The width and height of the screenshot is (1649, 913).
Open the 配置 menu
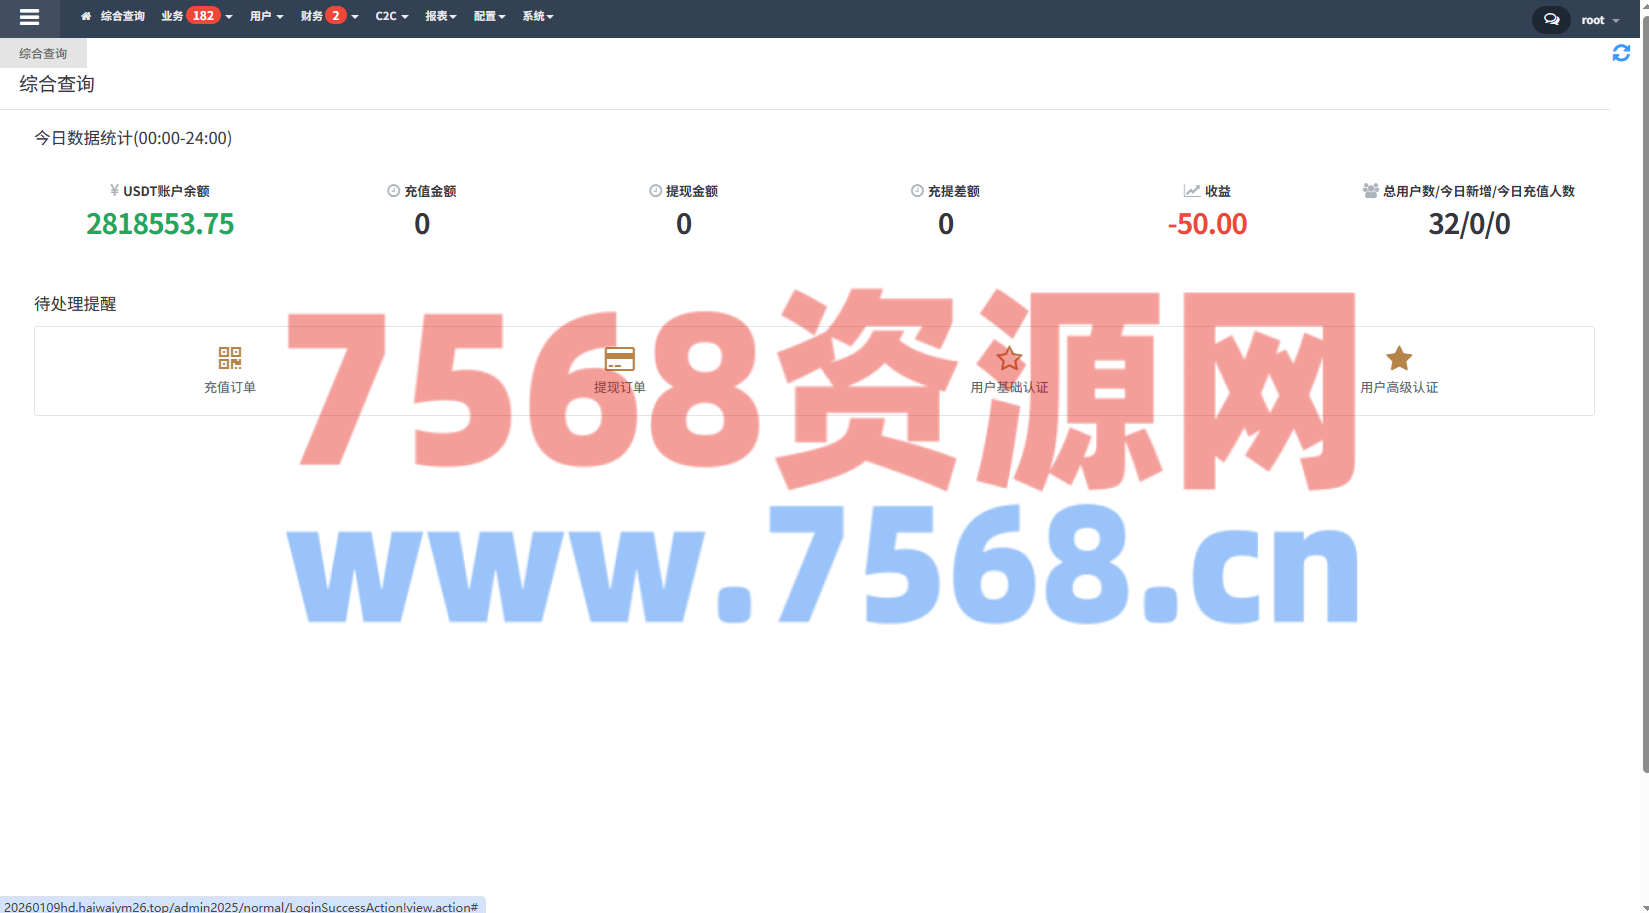pyautogui.click(x=489, y=16)
